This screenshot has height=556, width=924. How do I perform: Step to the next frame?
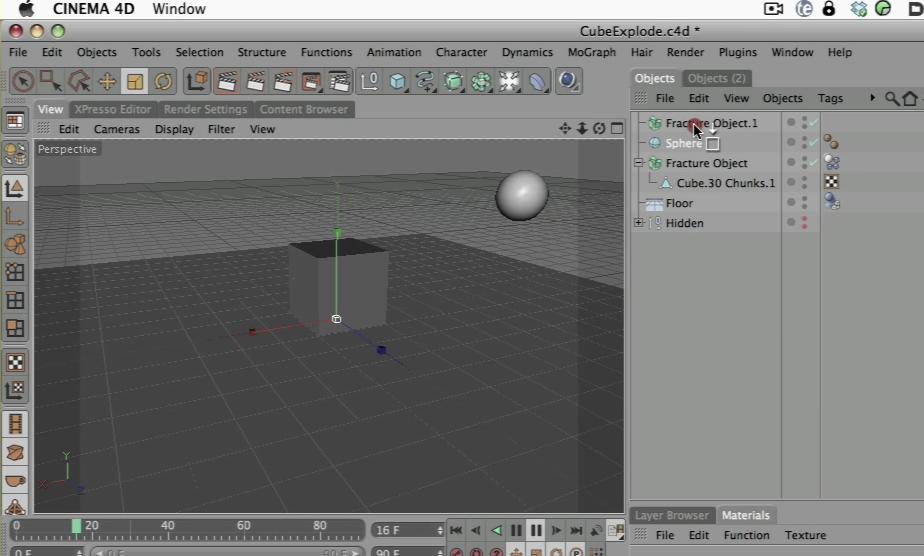(x=556, y=530)
